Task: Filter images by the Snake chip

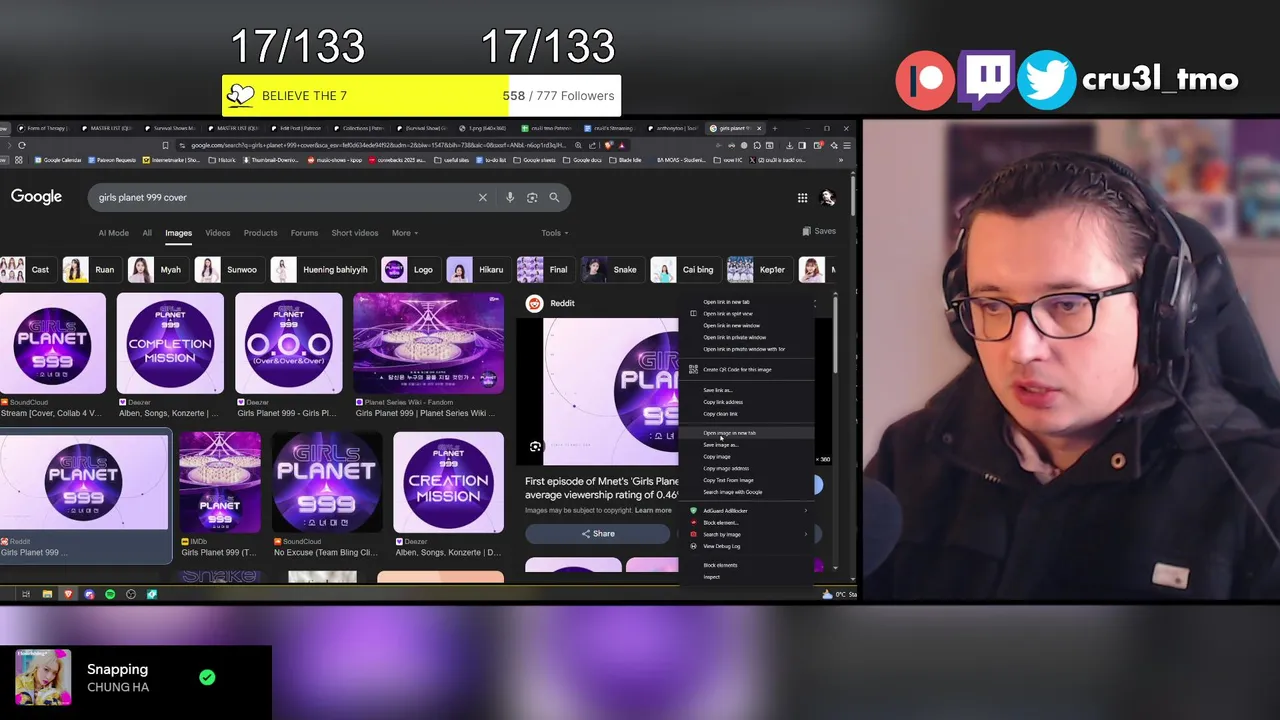Action: 612,269
